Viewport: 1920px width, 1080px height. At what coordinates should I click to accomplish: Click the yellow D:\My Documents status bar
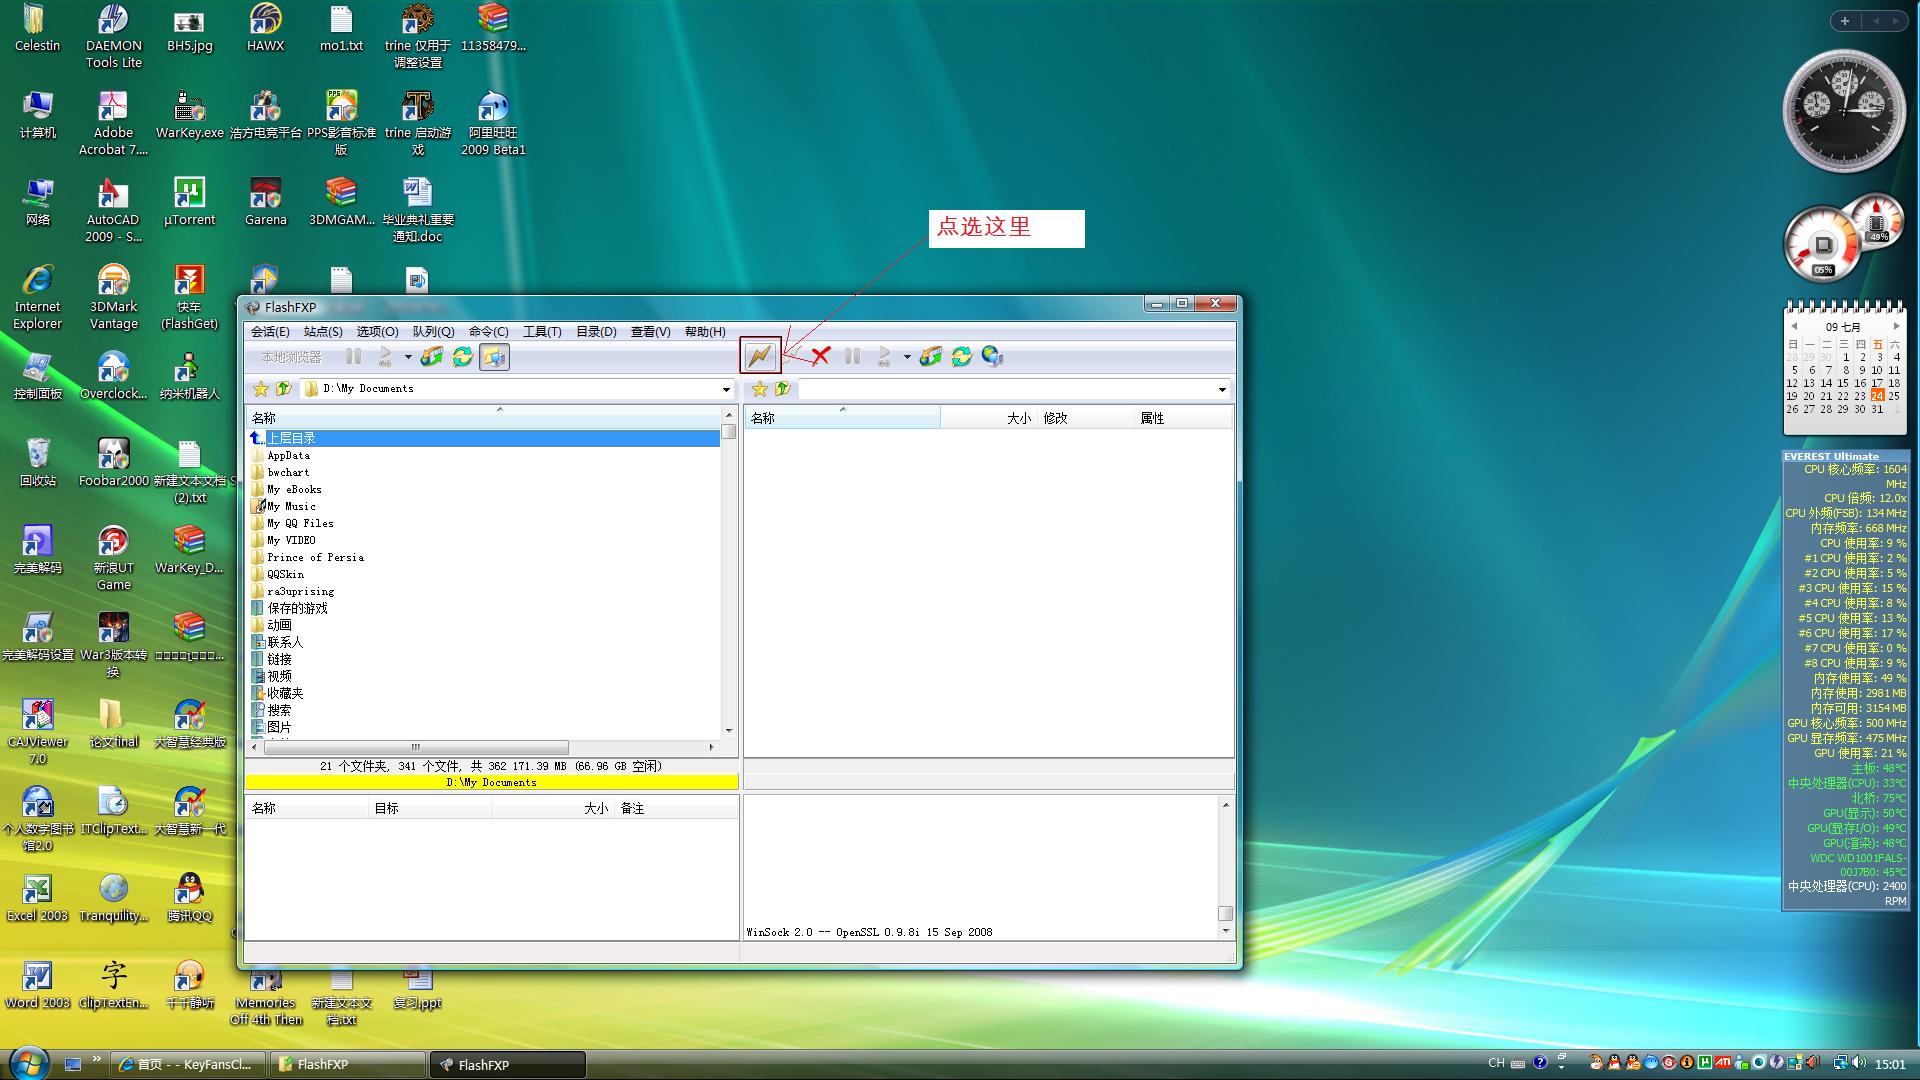coord(492,782)
